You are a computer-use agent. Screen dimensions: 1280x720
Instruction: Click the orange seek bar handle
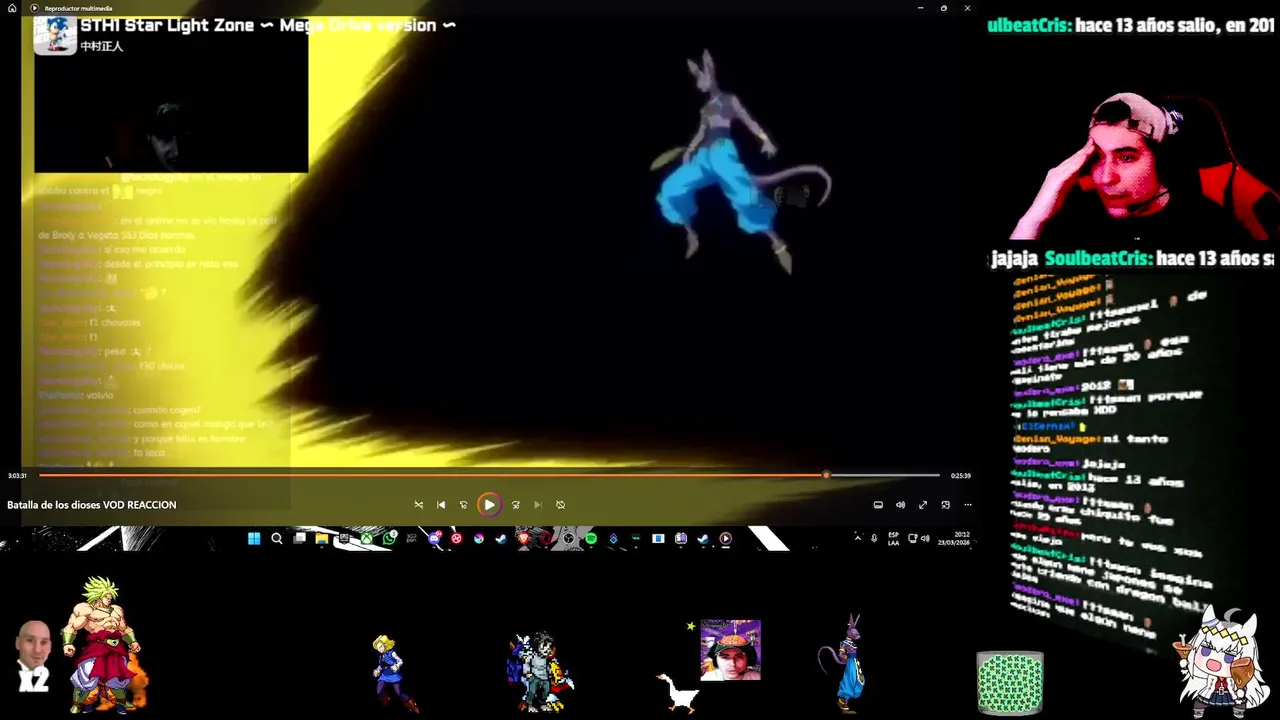[826, 475]
